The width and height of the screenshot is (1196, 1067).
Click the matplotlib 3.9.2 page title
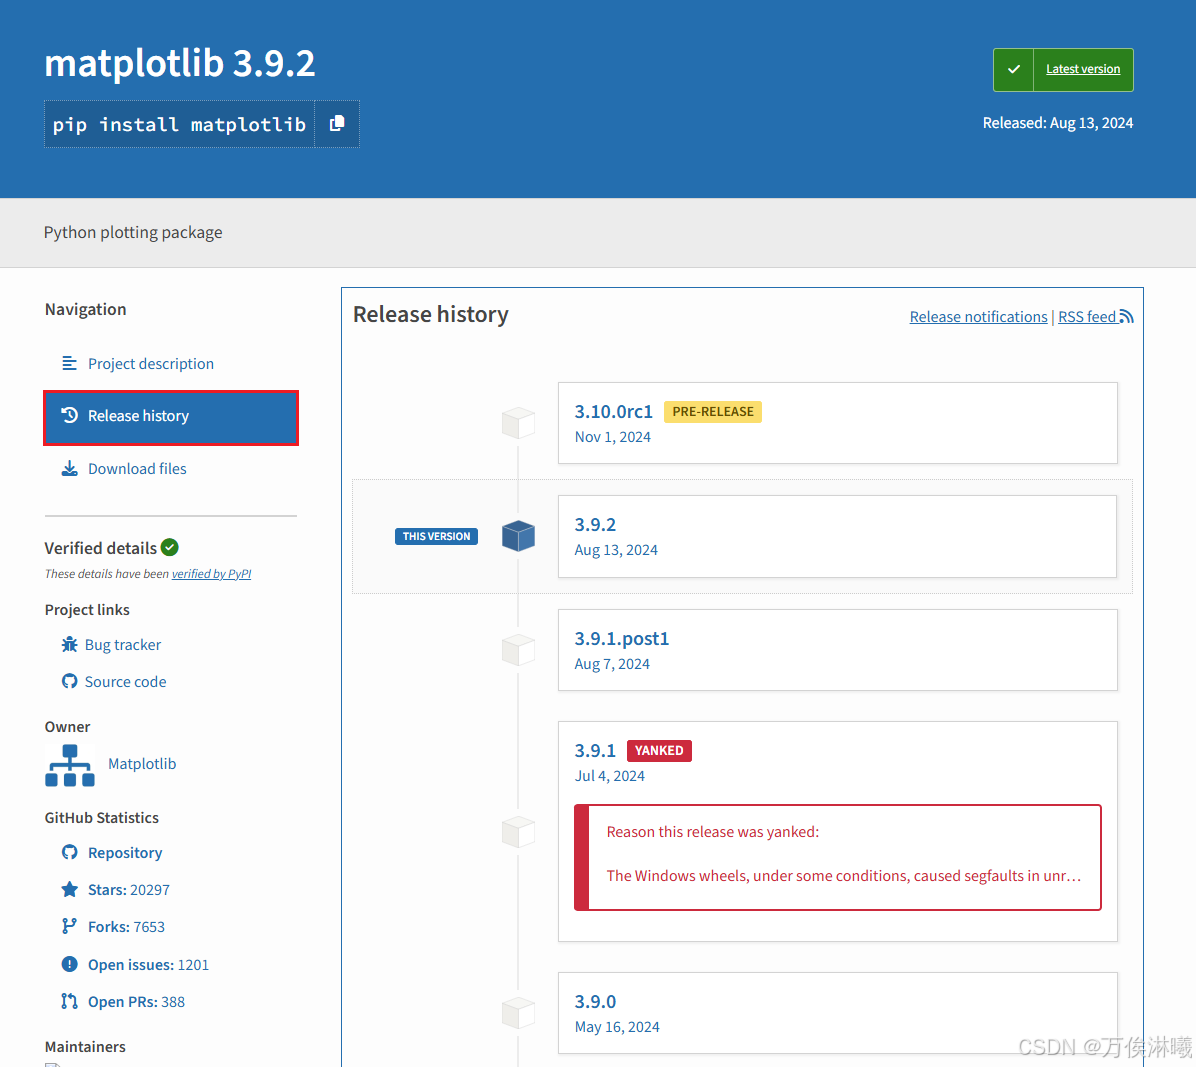click(179, 63)
